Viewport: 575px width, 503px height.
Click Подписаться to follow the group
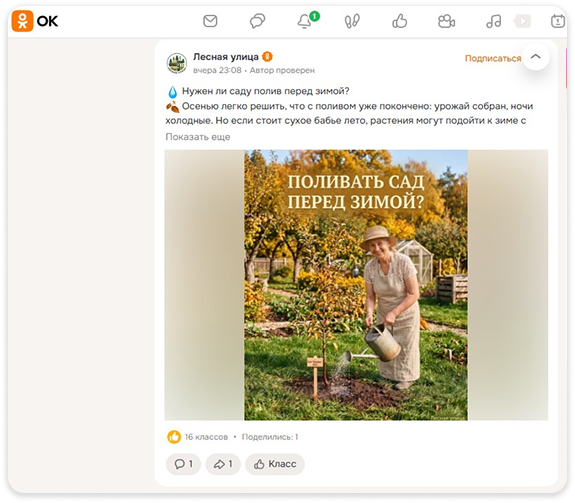[493, 58]
